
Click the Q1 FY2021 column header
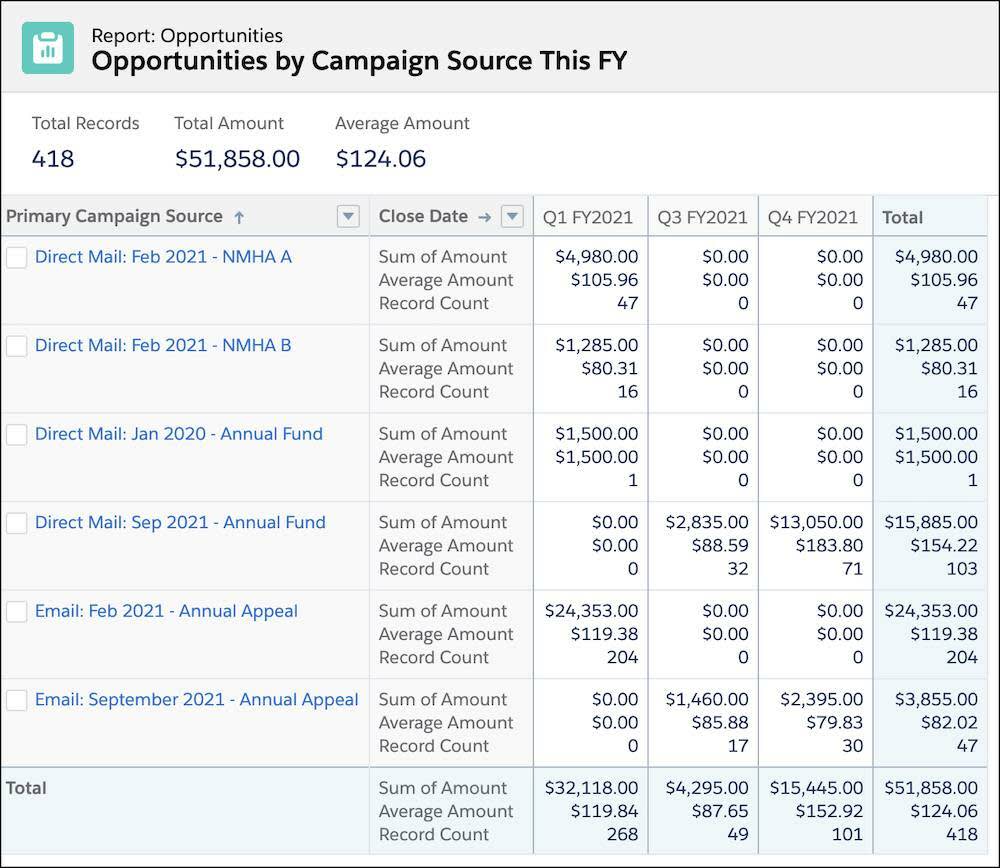click(x=589, y=216)
